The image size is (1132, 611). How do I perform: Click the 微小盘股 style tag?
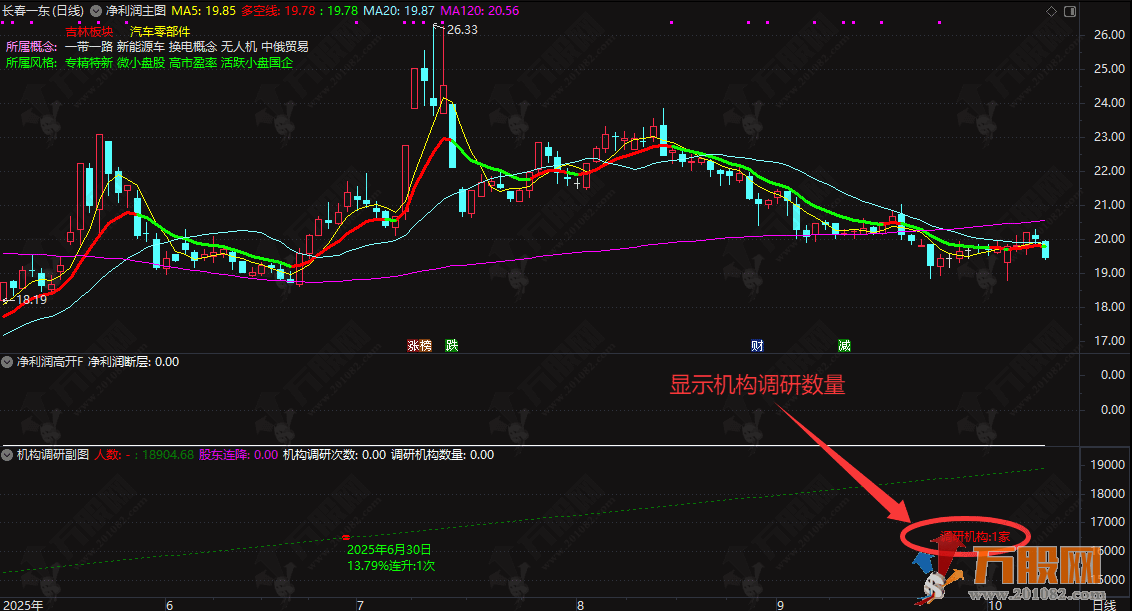click(141, 62)
